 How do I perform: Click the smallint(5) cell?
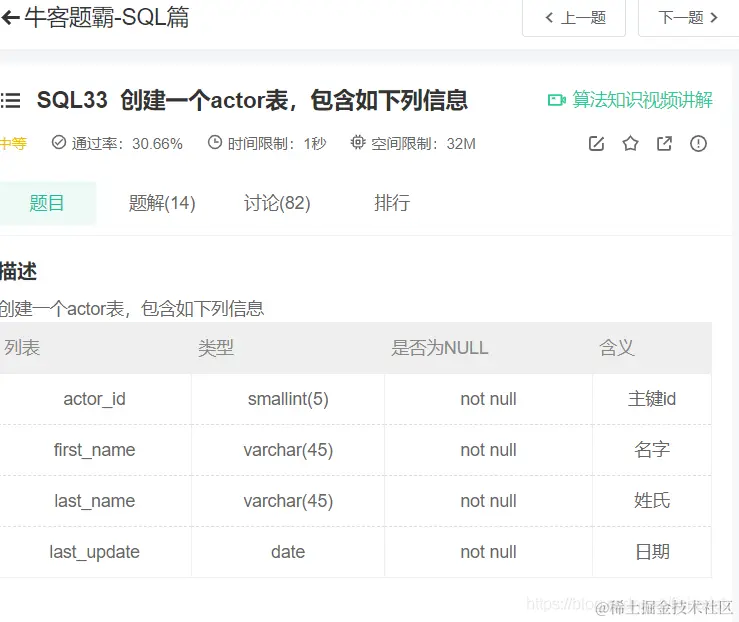pos(288,399)
